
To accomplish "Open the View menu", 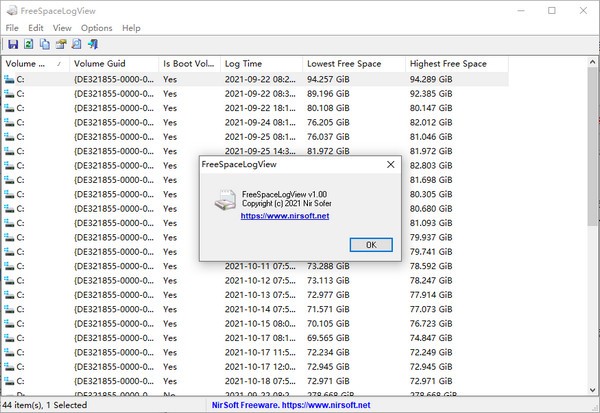I will coord(62,28).
